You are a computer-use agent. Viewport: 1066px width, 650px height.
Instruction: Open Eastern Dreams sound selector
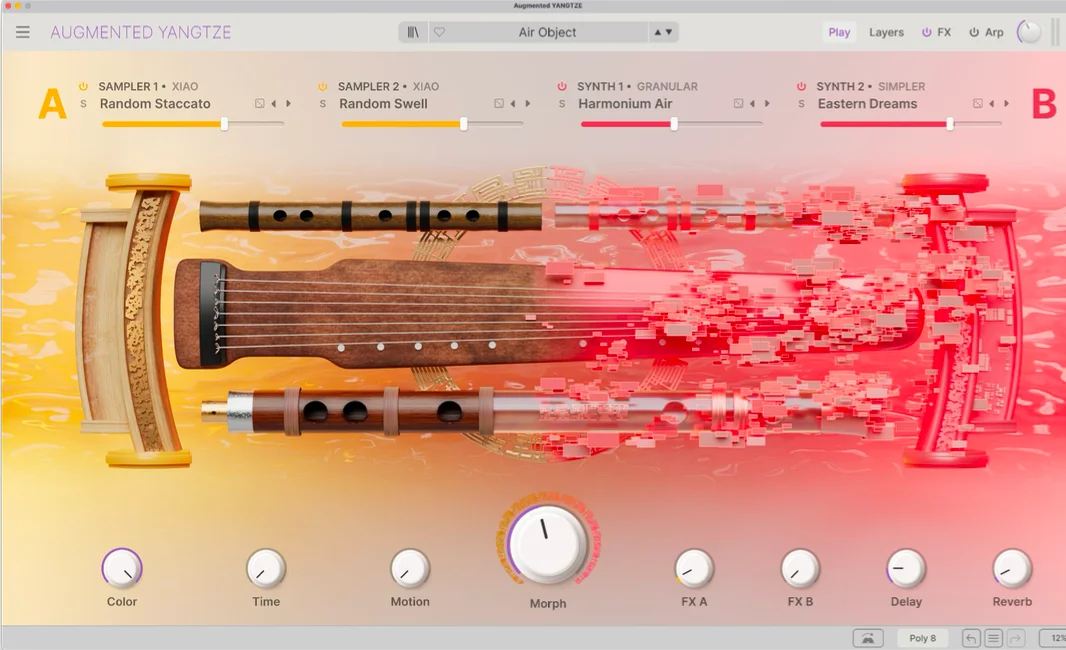[867, 104]
